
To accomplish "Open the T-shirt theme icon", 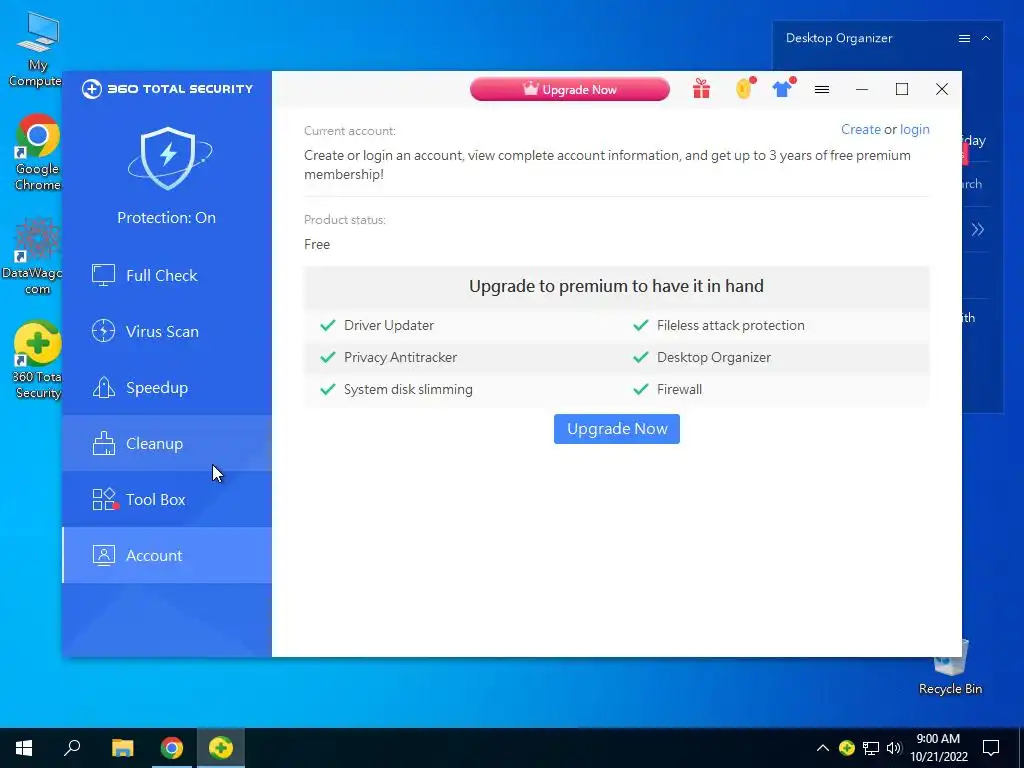I will pyautogui.click(x=783, y=88).
